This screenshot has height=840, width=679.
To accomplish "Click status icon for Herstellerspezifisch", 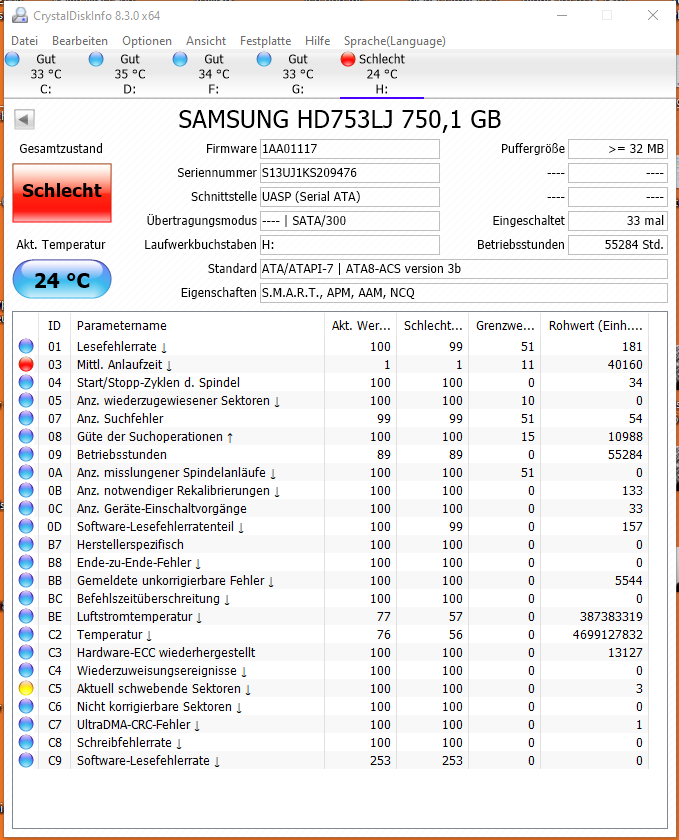I will [26, 544].
